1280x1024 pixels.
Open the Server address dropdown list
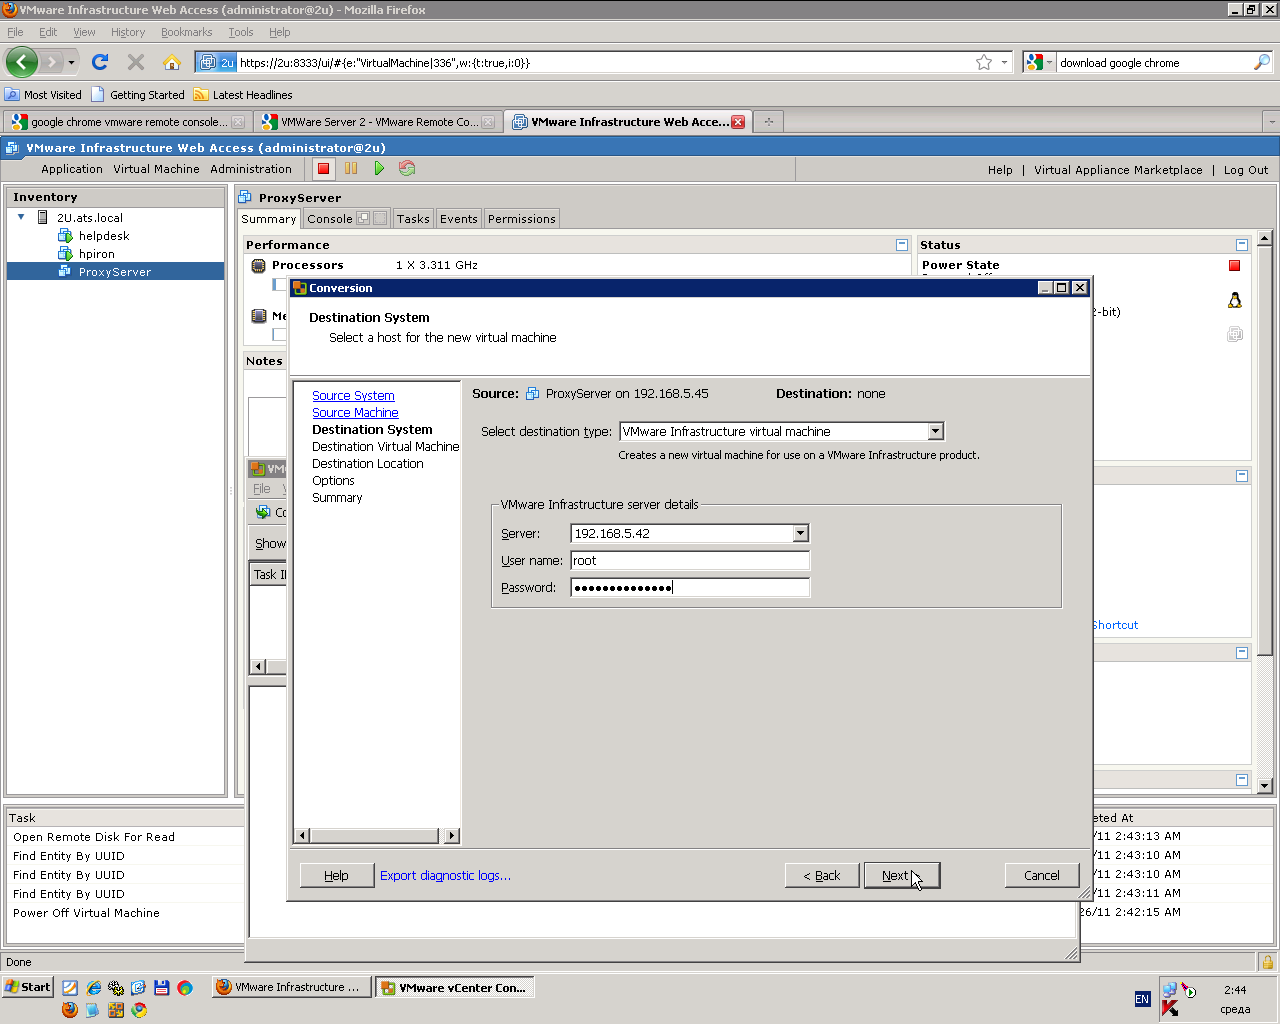tap(800, 534)
